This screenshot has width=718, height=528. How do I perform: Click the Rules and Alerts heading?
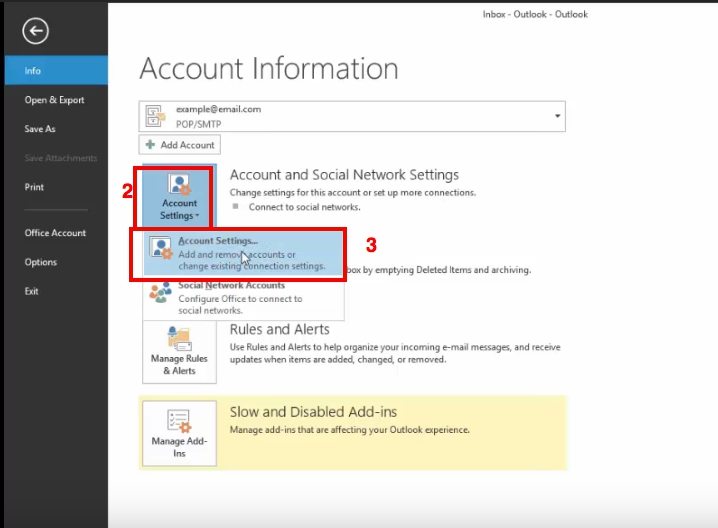point(280,329)
